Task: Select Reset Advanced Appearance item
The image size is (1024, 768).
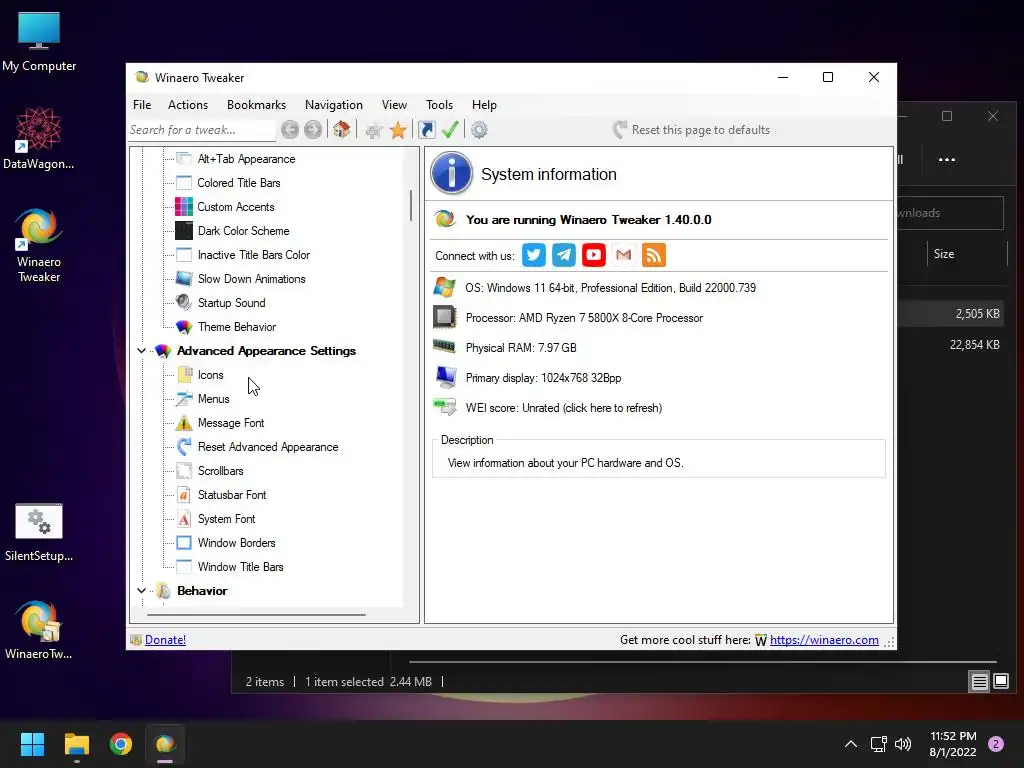Action: 268,447
